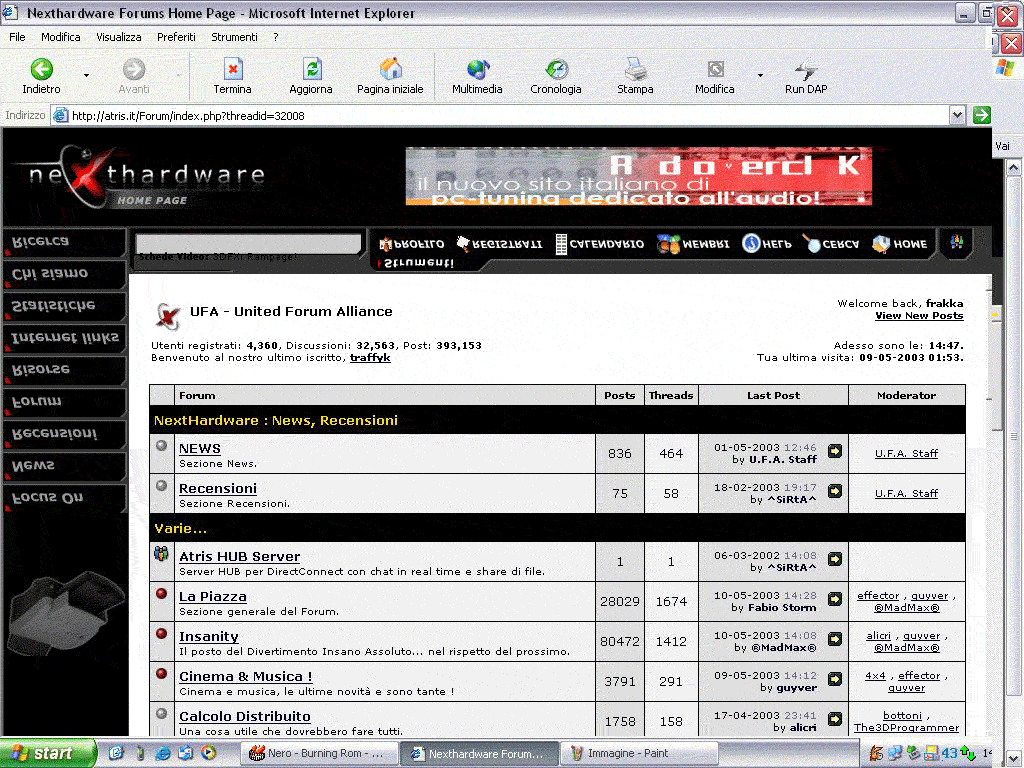Open the forum Profilo icon
Screen dimensions: 1024x768
tap(411, 244)
